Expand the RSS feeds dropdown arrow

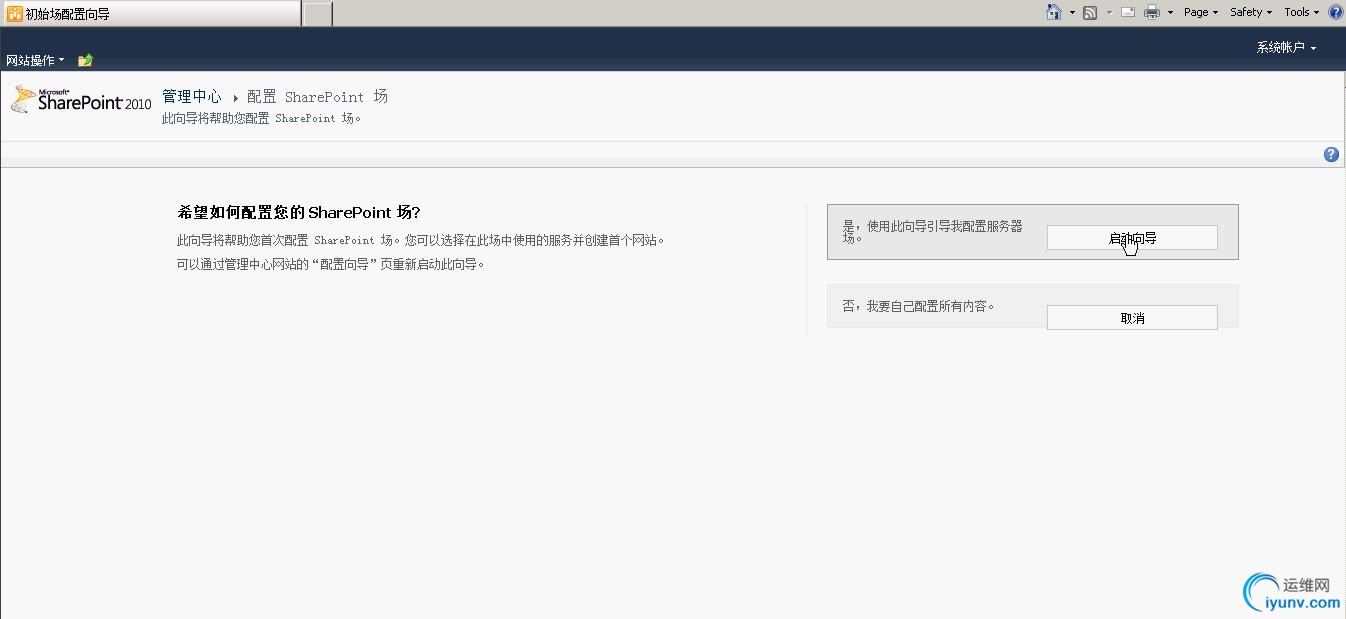pos(1109,13)
